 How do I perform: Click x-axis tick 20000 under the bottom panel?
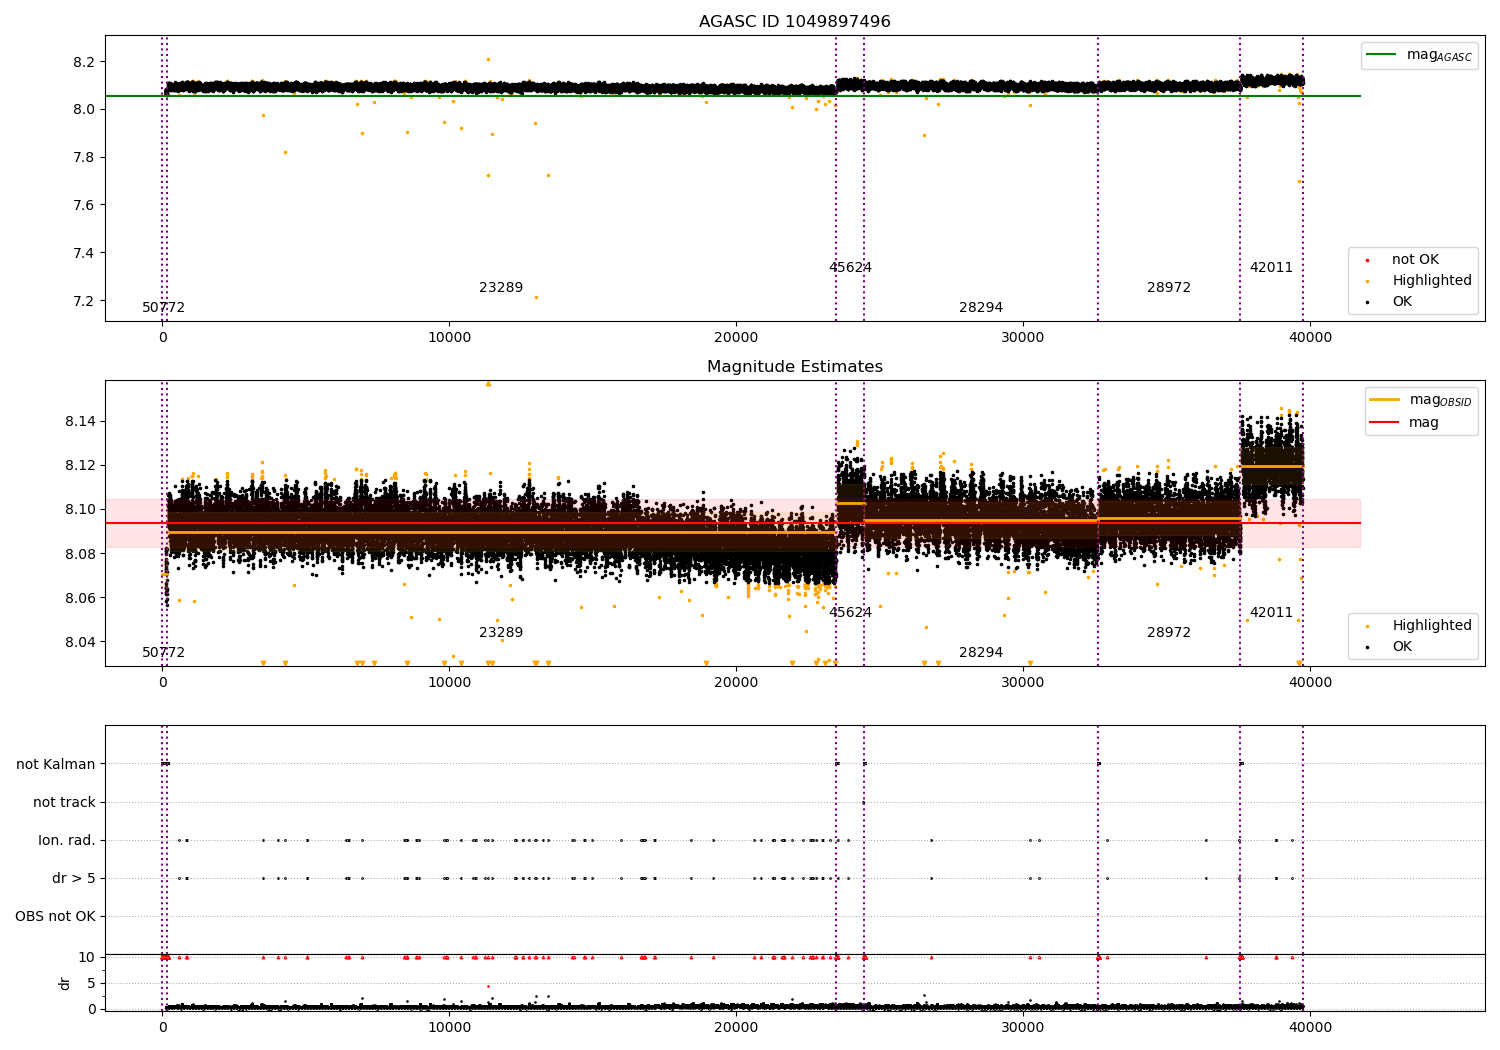pos(736,1028)
